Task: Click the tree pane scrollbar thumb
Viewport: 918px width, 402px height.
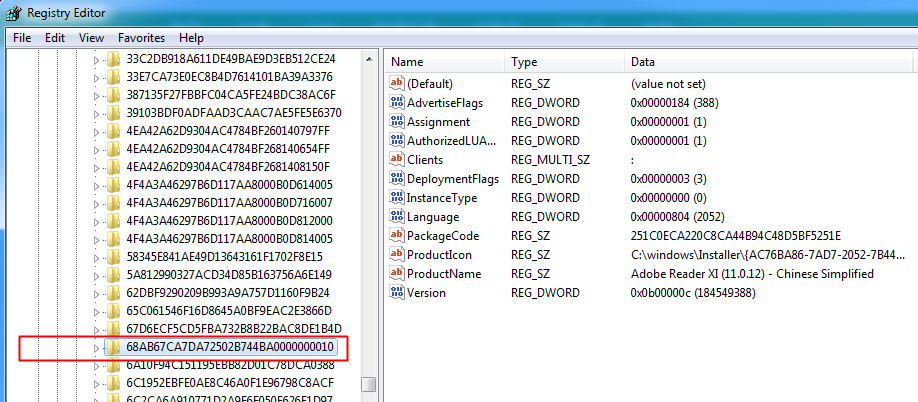Action: [369, 384]
